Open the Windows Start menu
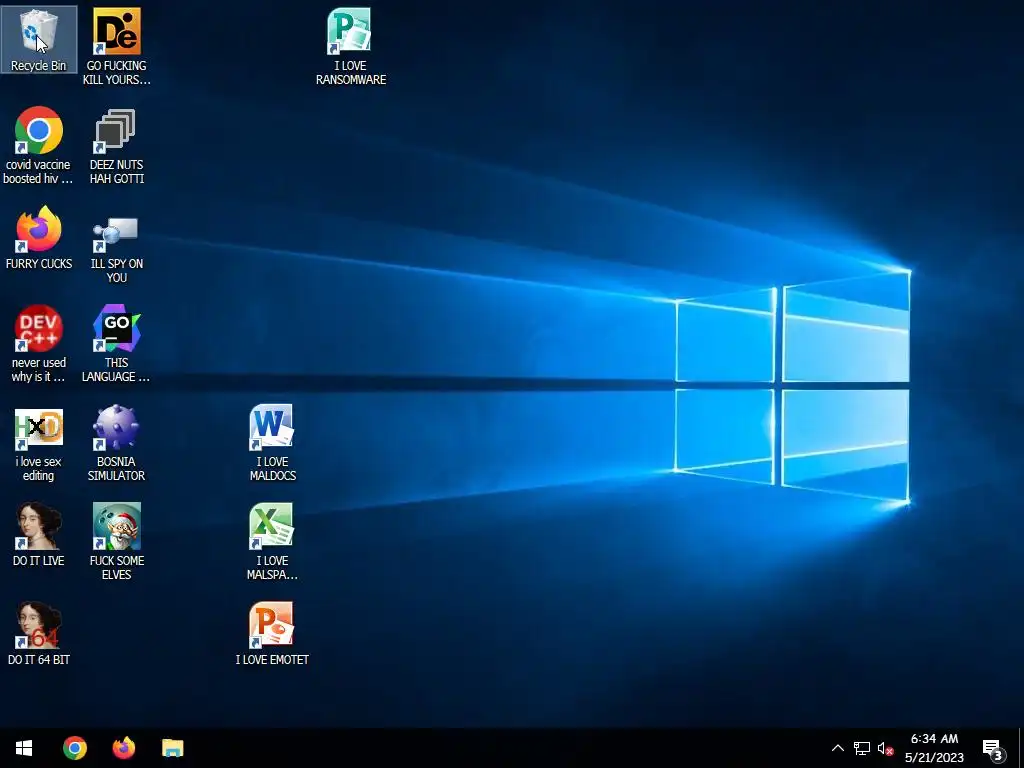This screenshot has width=1024, height=768. click(x=24, y=748)
